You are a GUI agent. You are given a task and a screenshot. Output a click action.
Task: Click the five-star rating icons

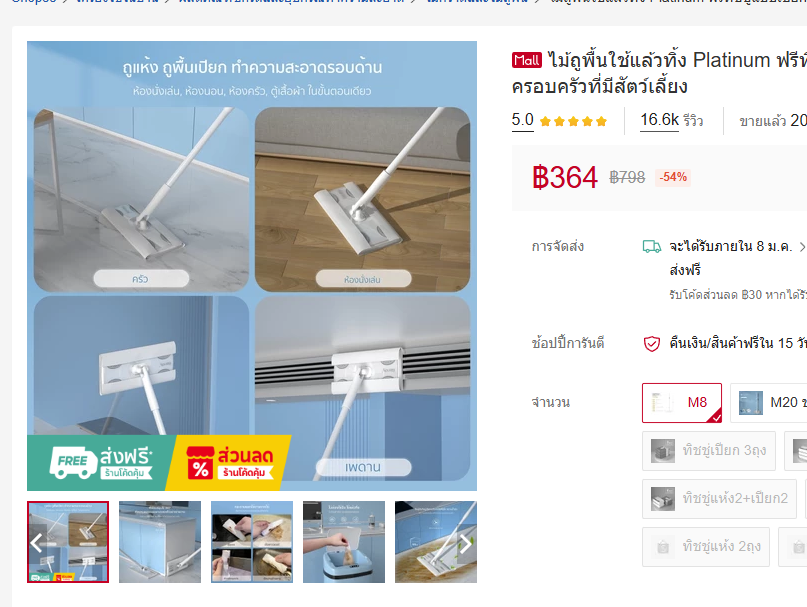[x=573, y=122]
